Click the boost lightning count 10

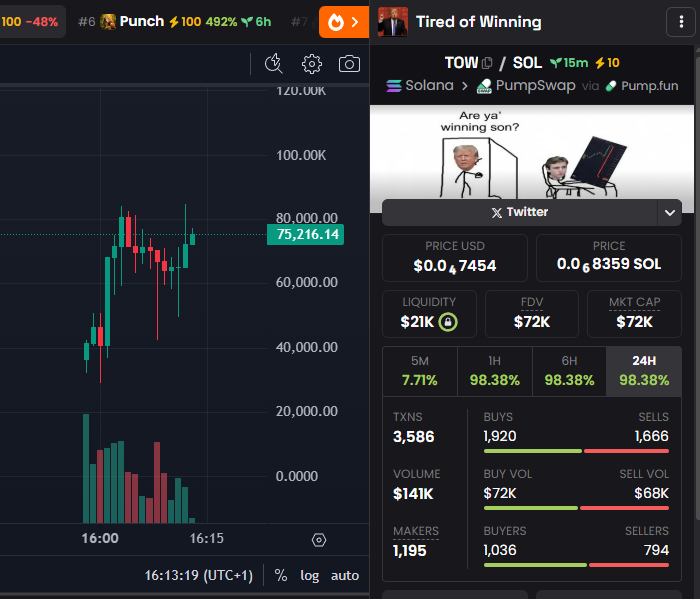click(x=607, y=63)
